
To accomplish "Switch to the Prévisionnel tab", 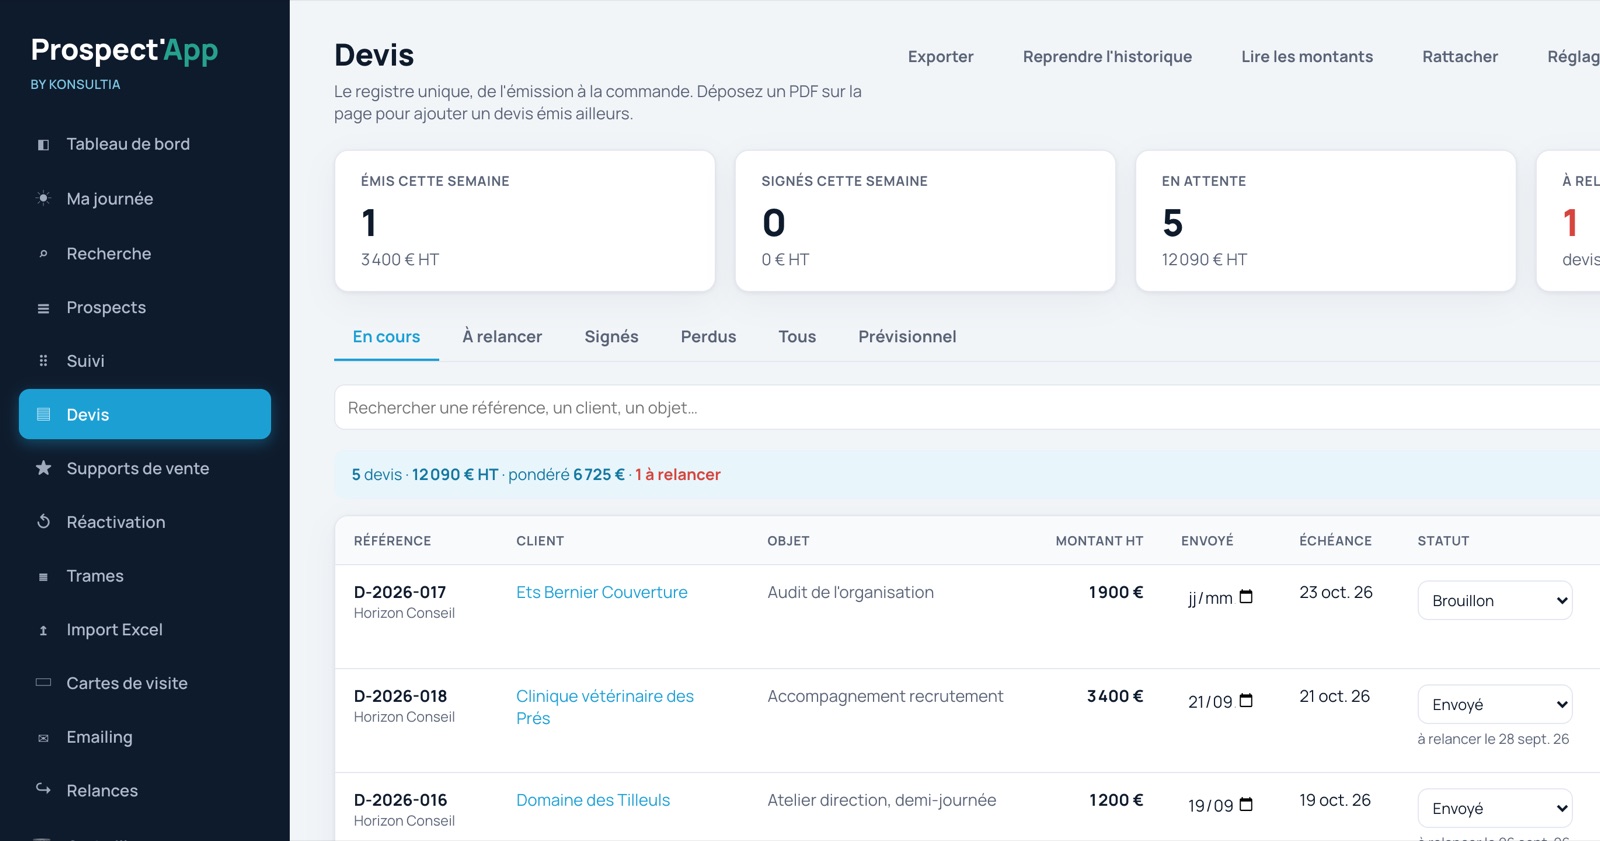I will pos(907,337).
